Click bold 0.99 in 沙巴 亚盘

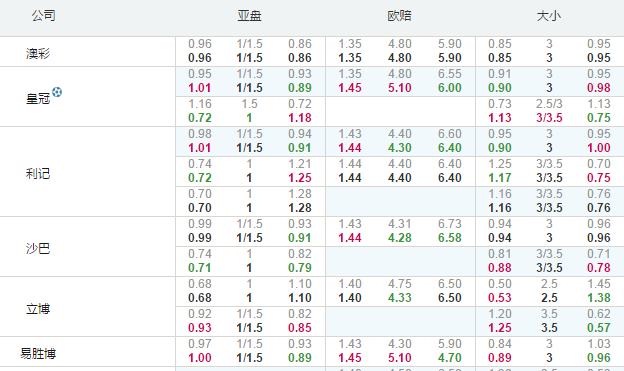[x=200, y=238]
